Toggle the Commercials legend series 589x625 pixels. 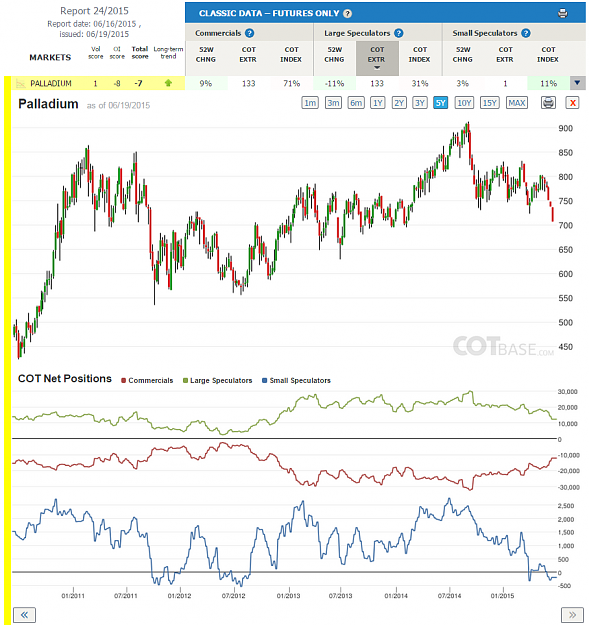pos(147,380)
